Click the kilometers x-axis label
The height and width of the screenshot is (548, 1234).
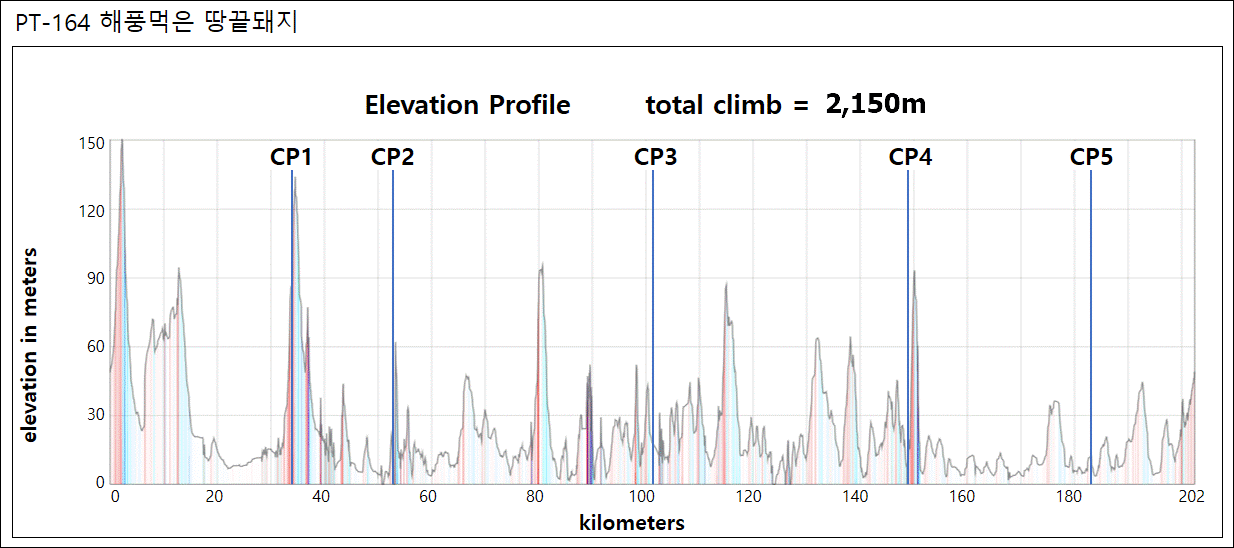click(632, 522)
